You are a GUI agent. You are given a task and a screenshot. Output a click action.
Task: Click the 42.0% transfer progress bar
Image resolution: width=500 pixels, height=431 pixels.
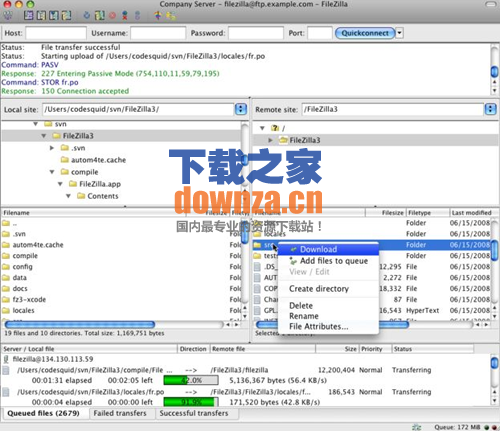[x=191, y=380]
